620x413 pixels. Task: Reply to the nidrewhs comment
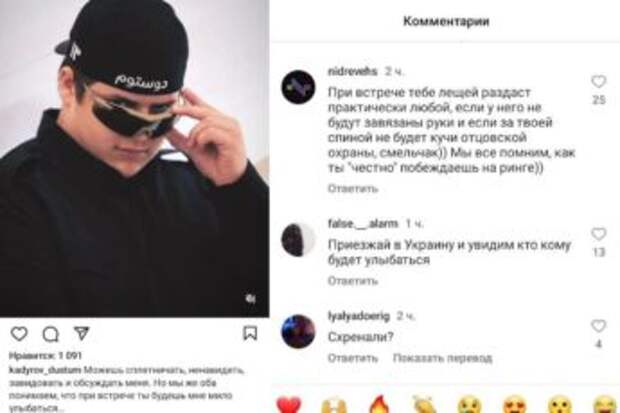click(x=353, y=189)
